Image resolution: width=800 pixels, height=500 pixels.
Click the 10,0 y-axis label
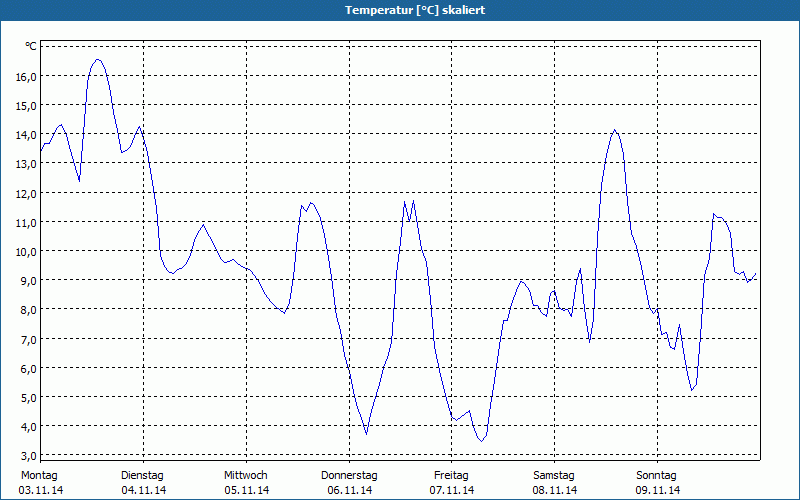[x=26, y=252]
